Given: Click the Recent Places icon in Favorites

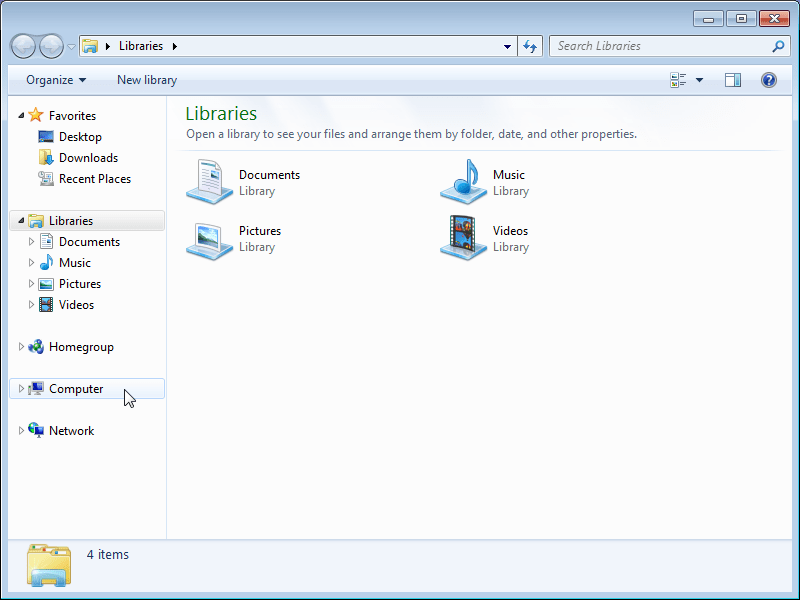Looking at the screenshot, I should 46,179.
